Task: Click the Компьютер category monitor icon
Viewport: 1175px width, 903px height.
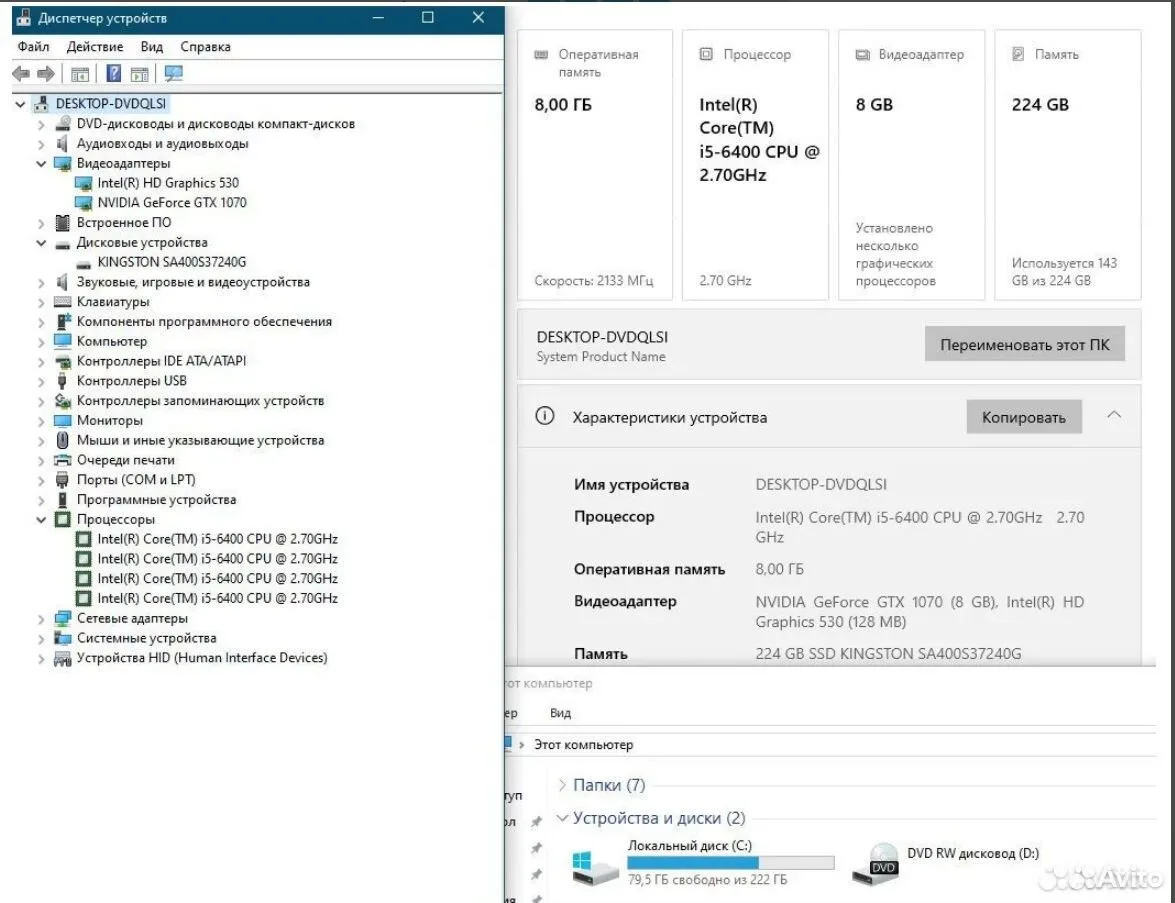Action: tap(63, 341)
